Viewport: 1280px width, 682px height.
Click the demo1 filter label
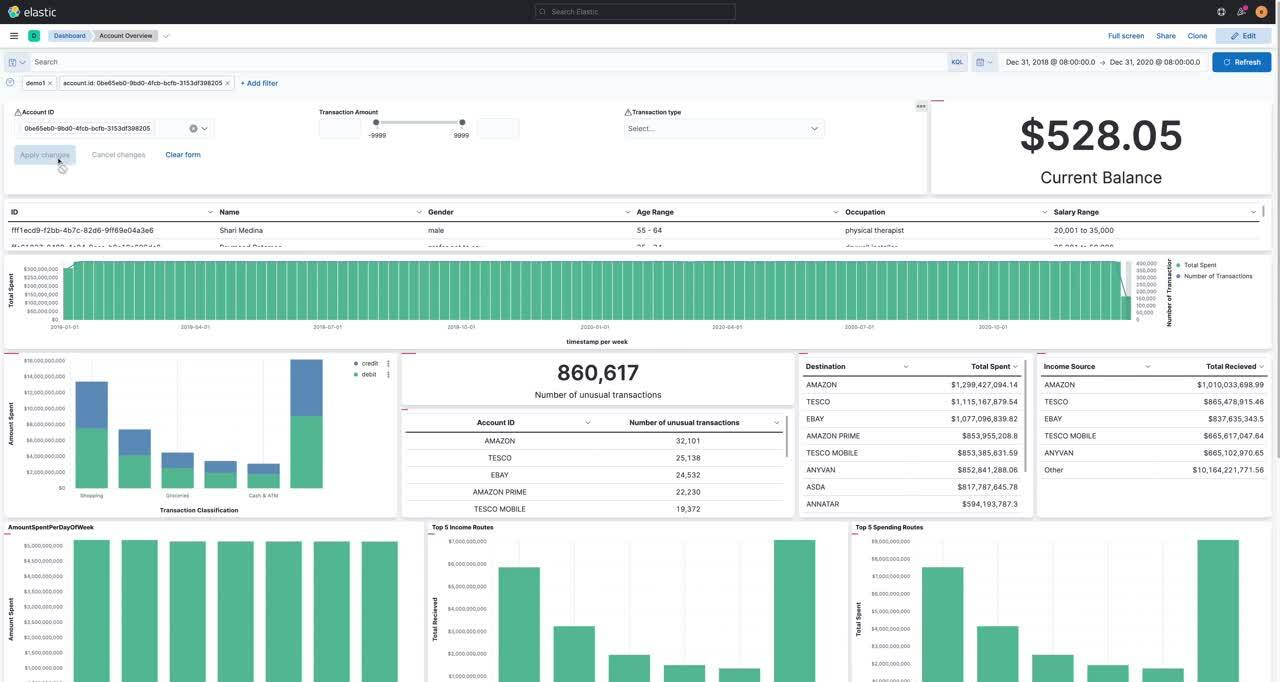pyautogui.click(x=35, y=83)
